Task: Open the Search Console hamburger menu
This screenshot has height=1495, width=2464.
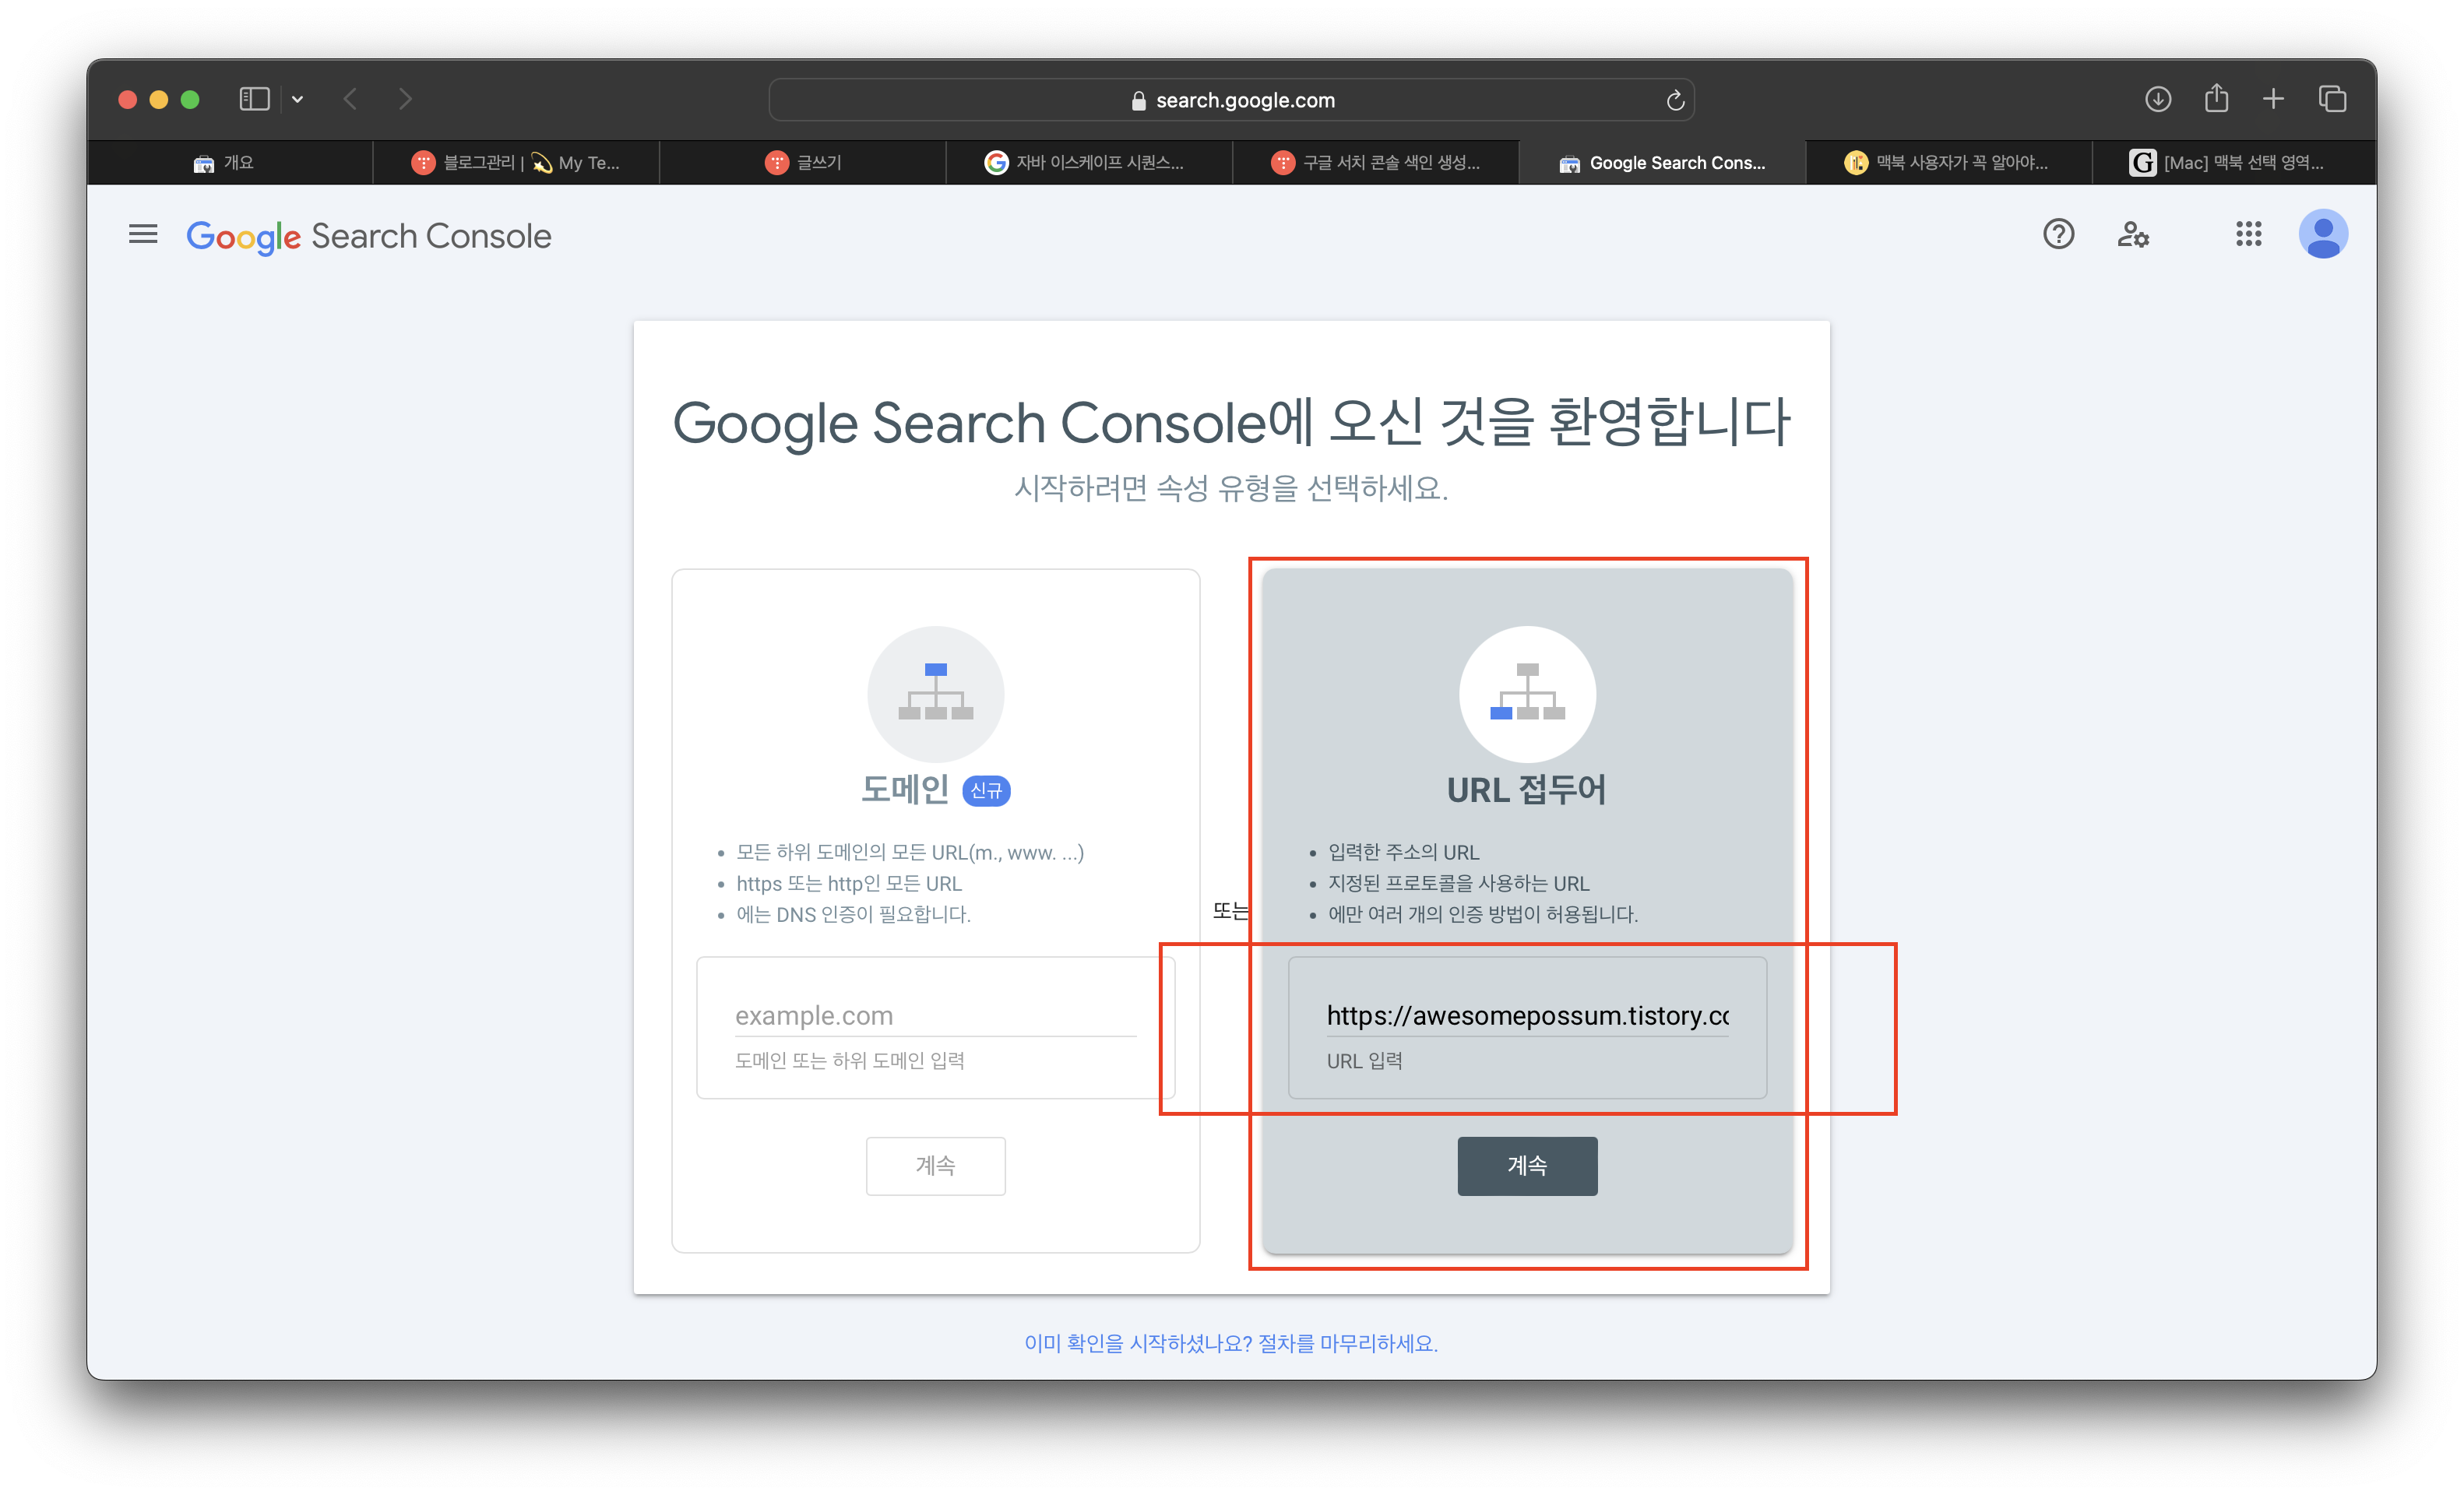Action: pos(143,235)
